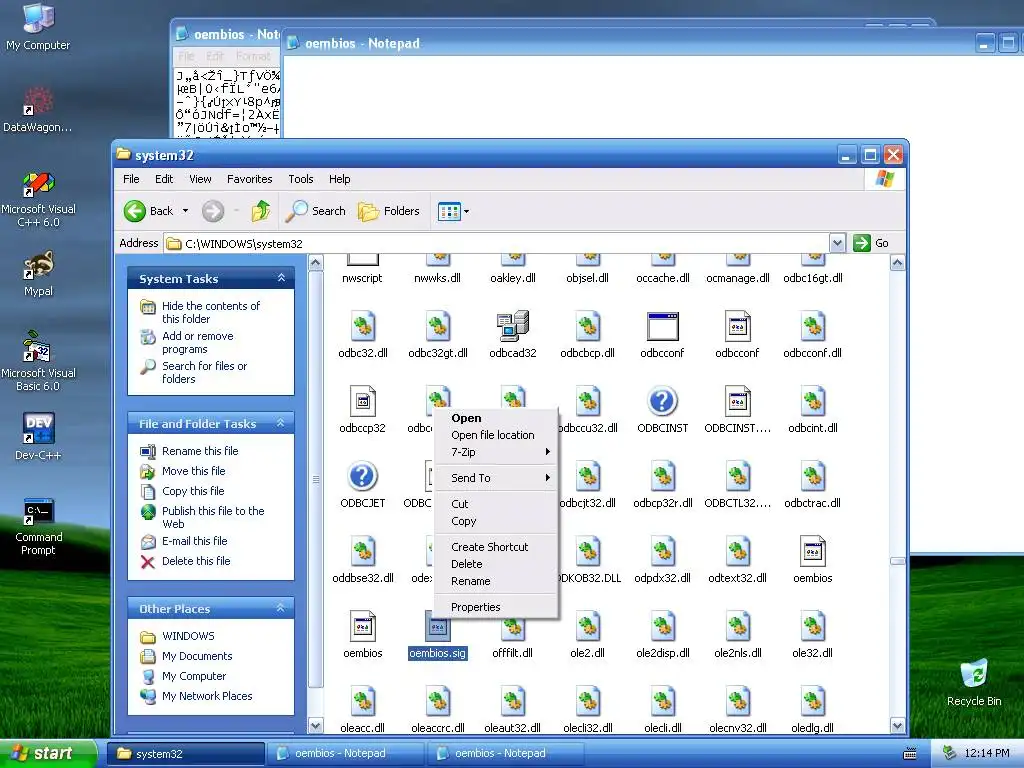Expand the Send To submenu
Viewport: 1024px width, 768px height.
(x=496, y=478)
